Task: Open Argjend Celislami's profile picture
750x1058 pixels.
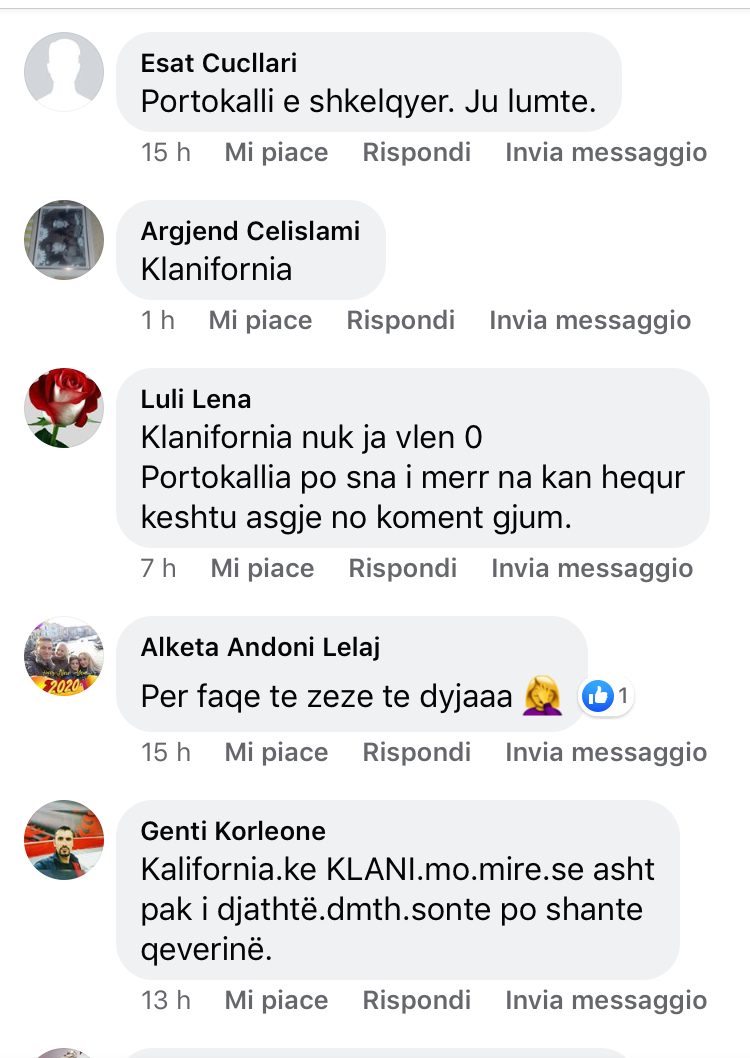Action: [x=64, y=240]
